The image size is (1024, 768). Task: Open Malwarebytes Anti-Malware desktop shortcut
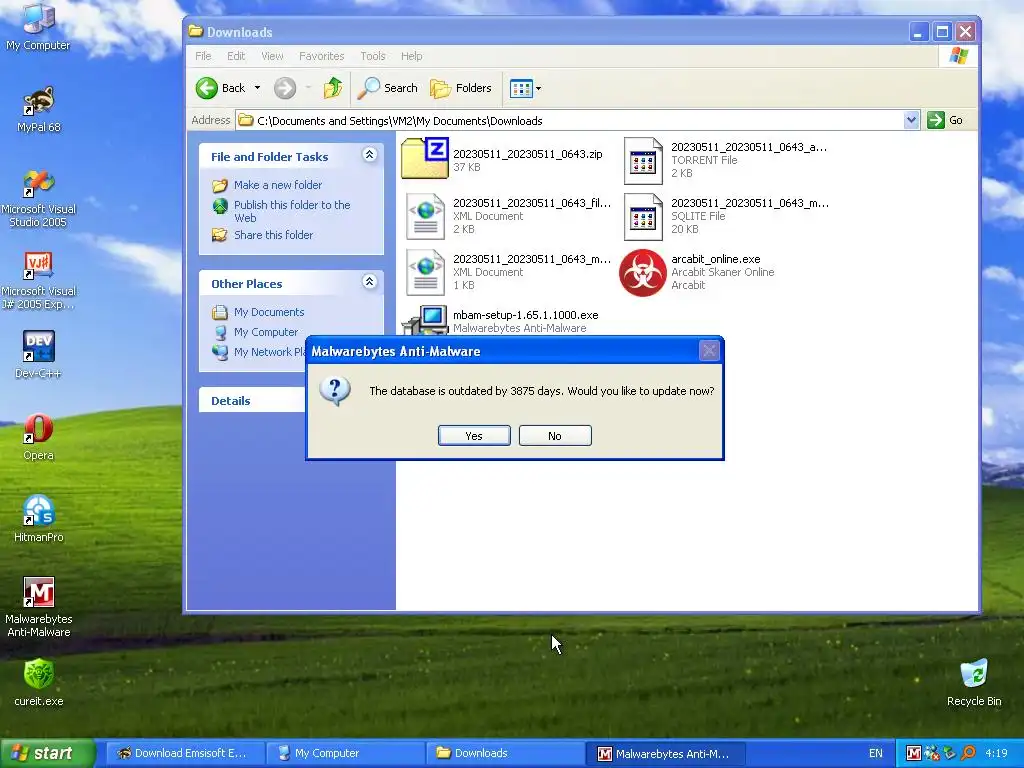tap(38, 607)
